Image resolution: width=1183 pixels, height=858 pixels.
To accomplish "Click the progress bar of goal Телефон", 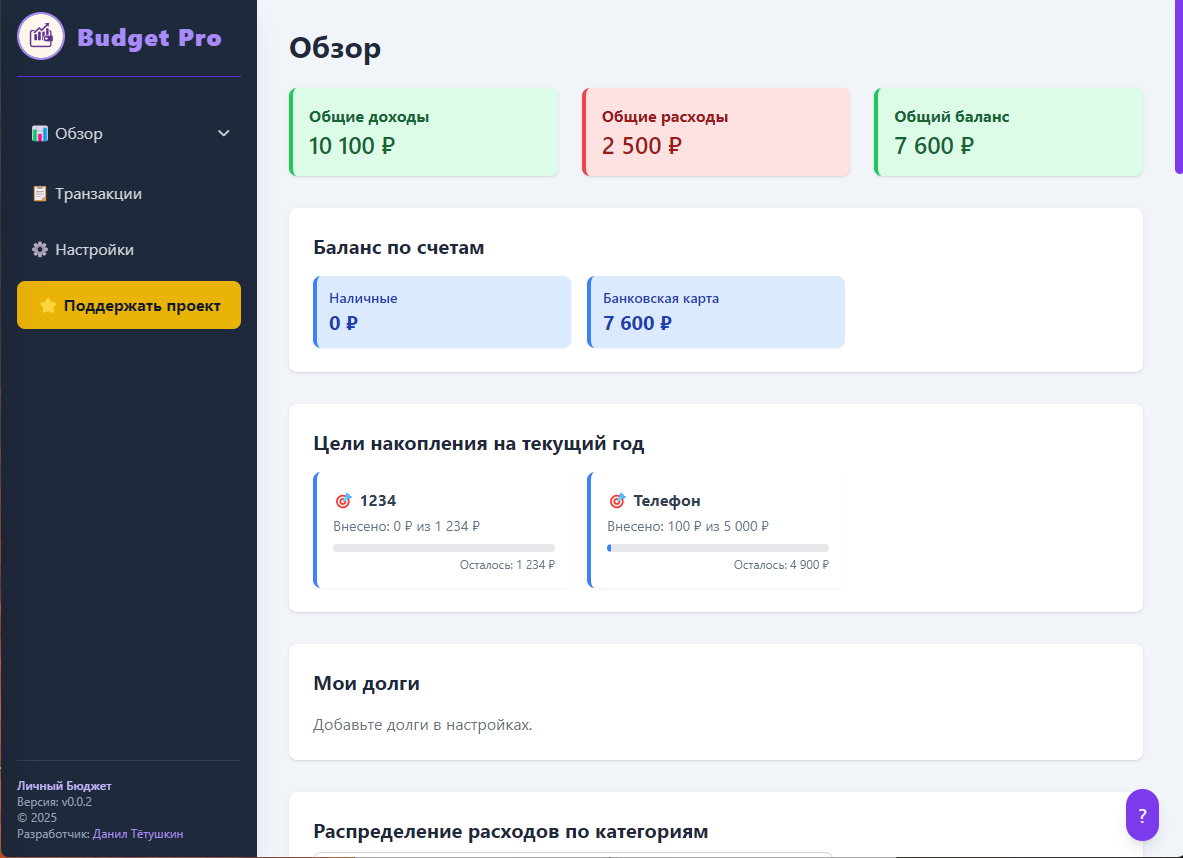I will pyautogui.click(x=717, y=547).
